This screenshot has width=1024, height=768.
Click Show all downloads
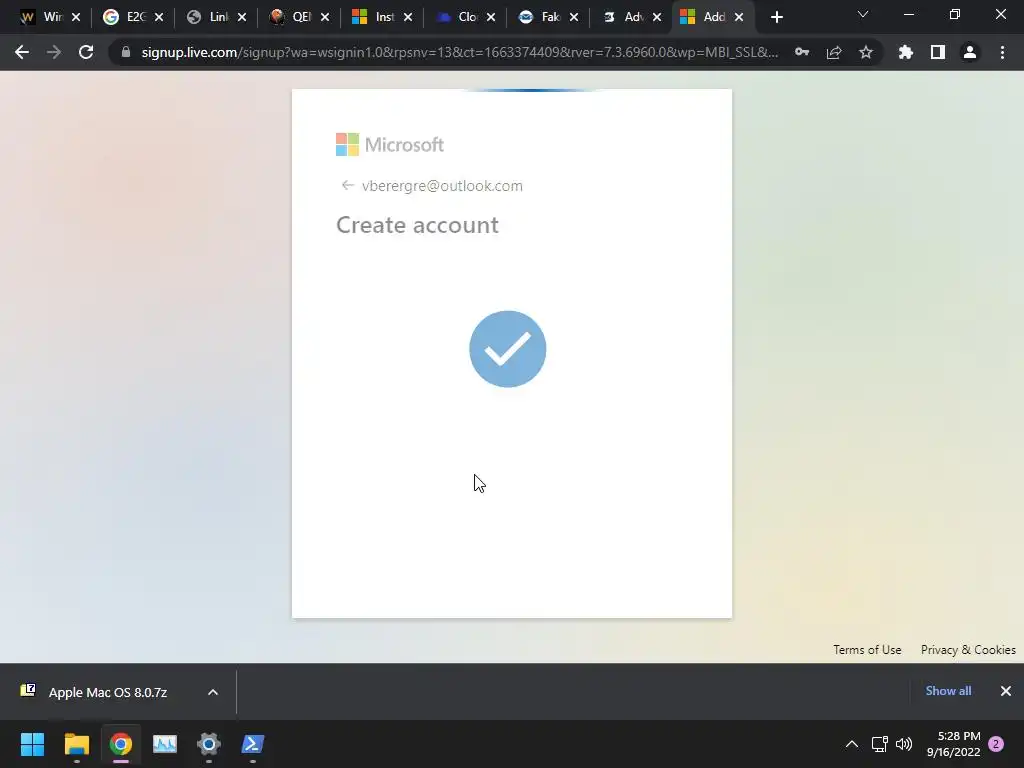pyautogui.click(x=948, y=691)
